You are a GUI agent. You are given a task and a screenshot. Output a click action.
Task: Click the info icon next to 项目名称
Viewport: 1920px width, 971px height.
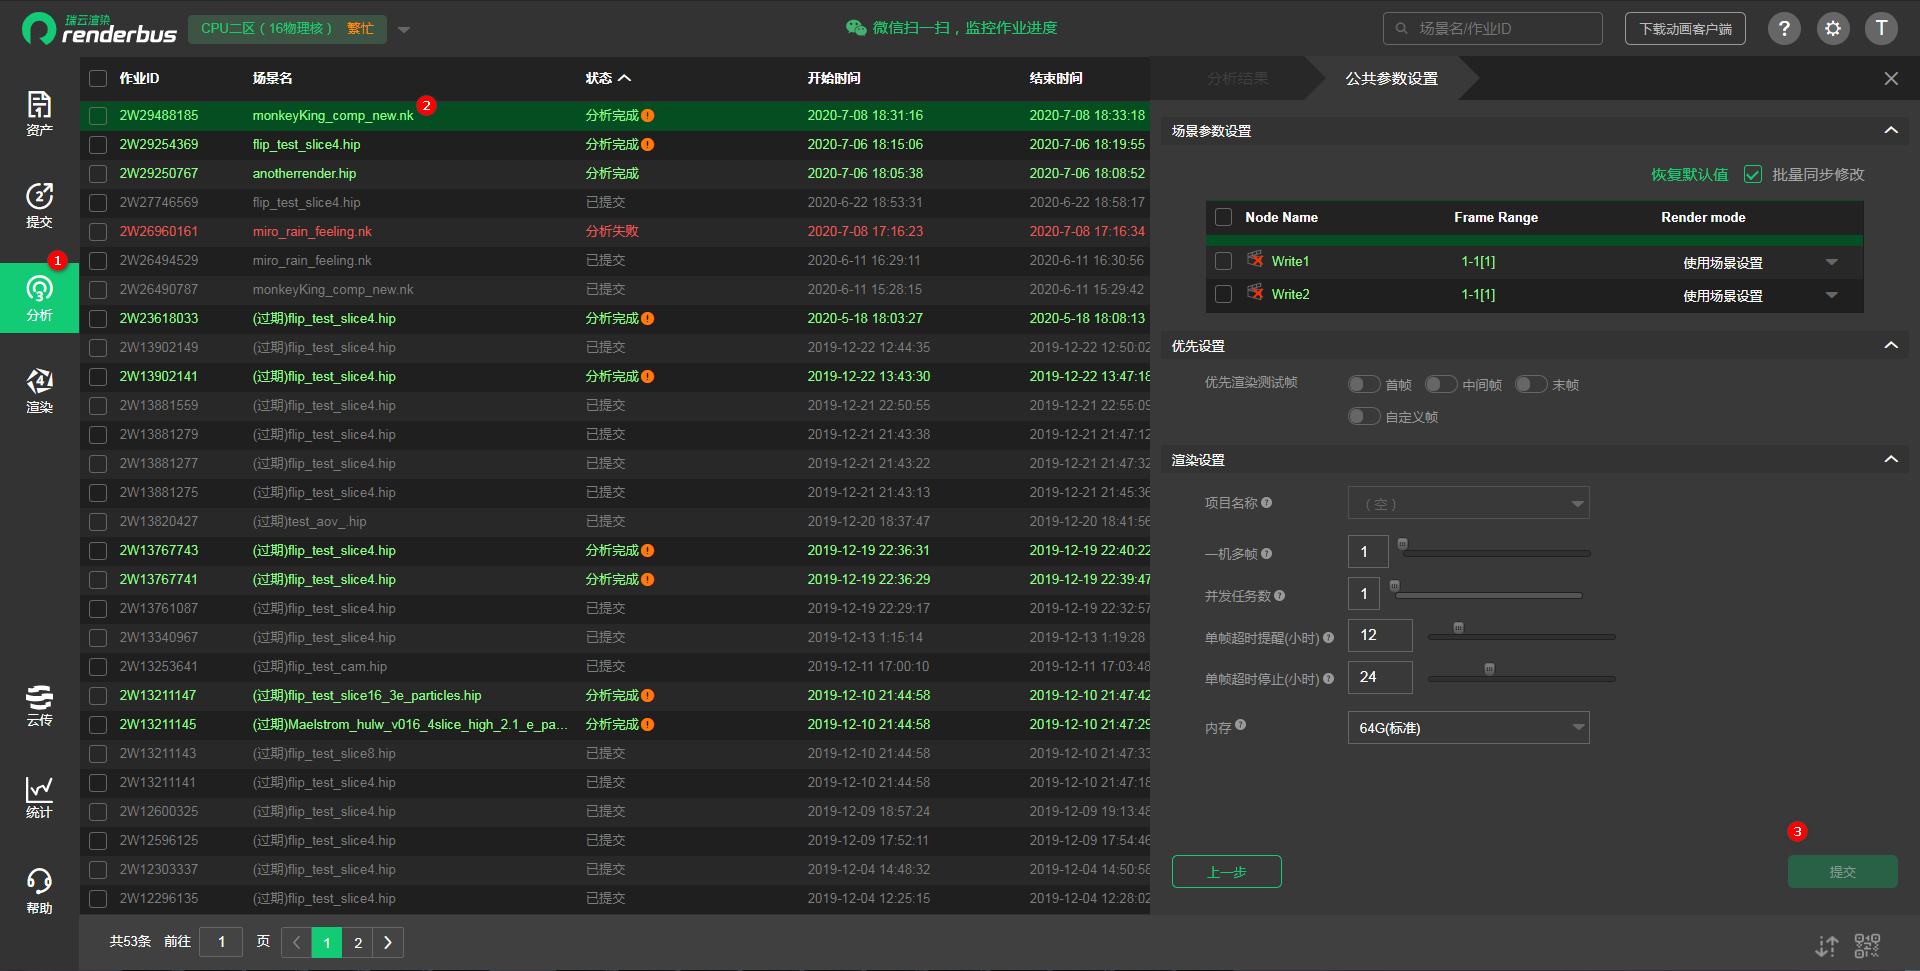click(1266, 502)
